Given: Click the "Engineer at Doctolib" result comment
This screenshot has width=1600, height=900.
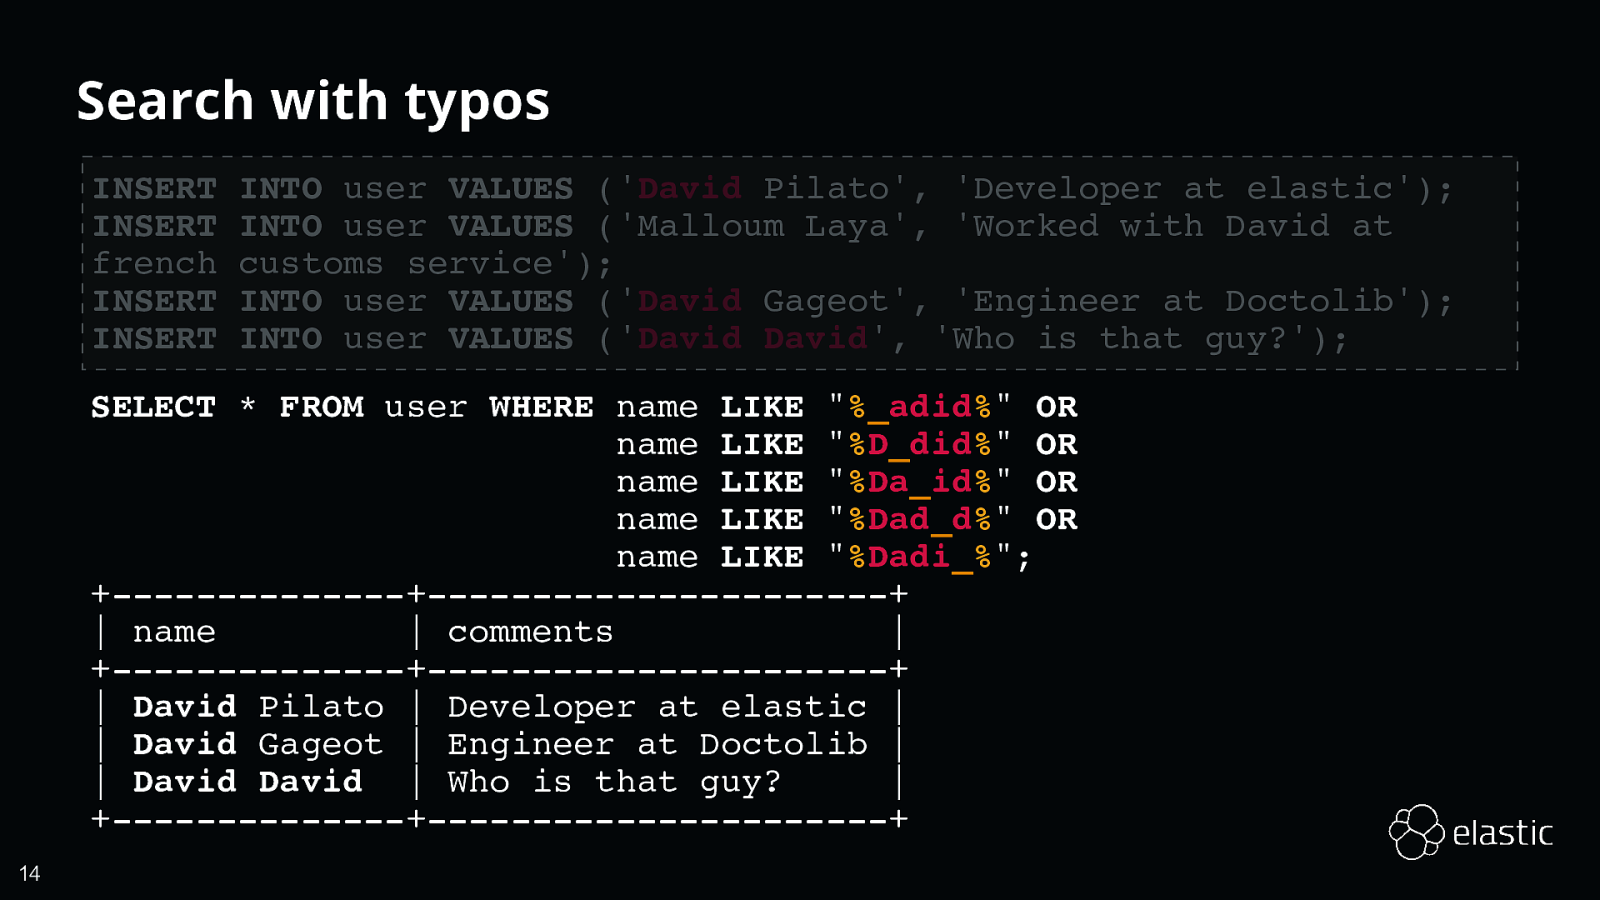Looking at the screenshot, I should [x=657, y=745].
